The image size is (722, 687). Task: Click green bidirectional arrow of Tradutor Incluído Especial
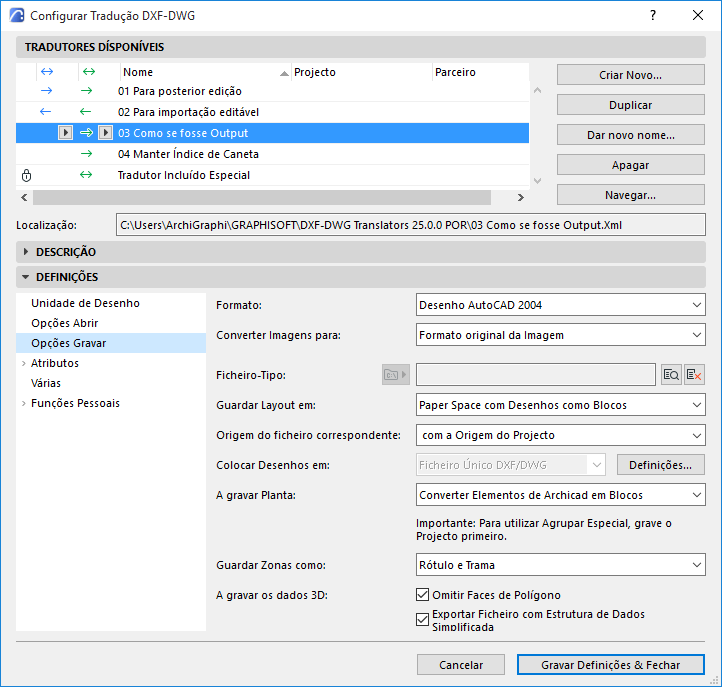tap(86, 175)
